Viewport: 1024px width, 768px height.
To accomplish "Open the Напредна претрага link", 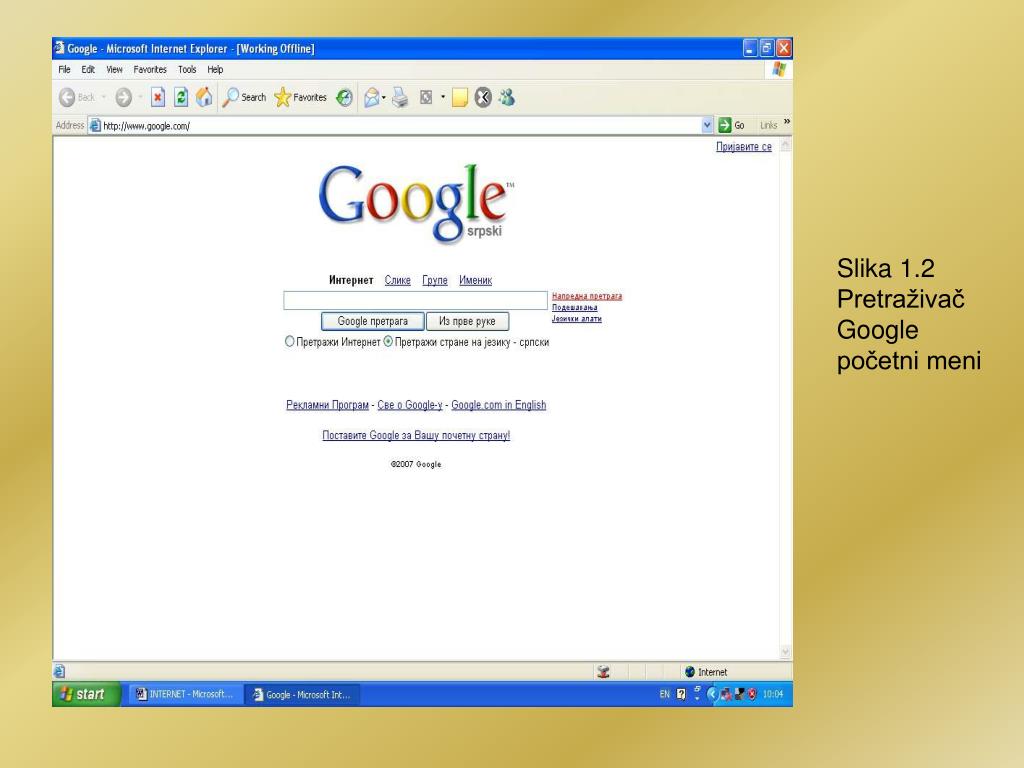I will (587, 296).
